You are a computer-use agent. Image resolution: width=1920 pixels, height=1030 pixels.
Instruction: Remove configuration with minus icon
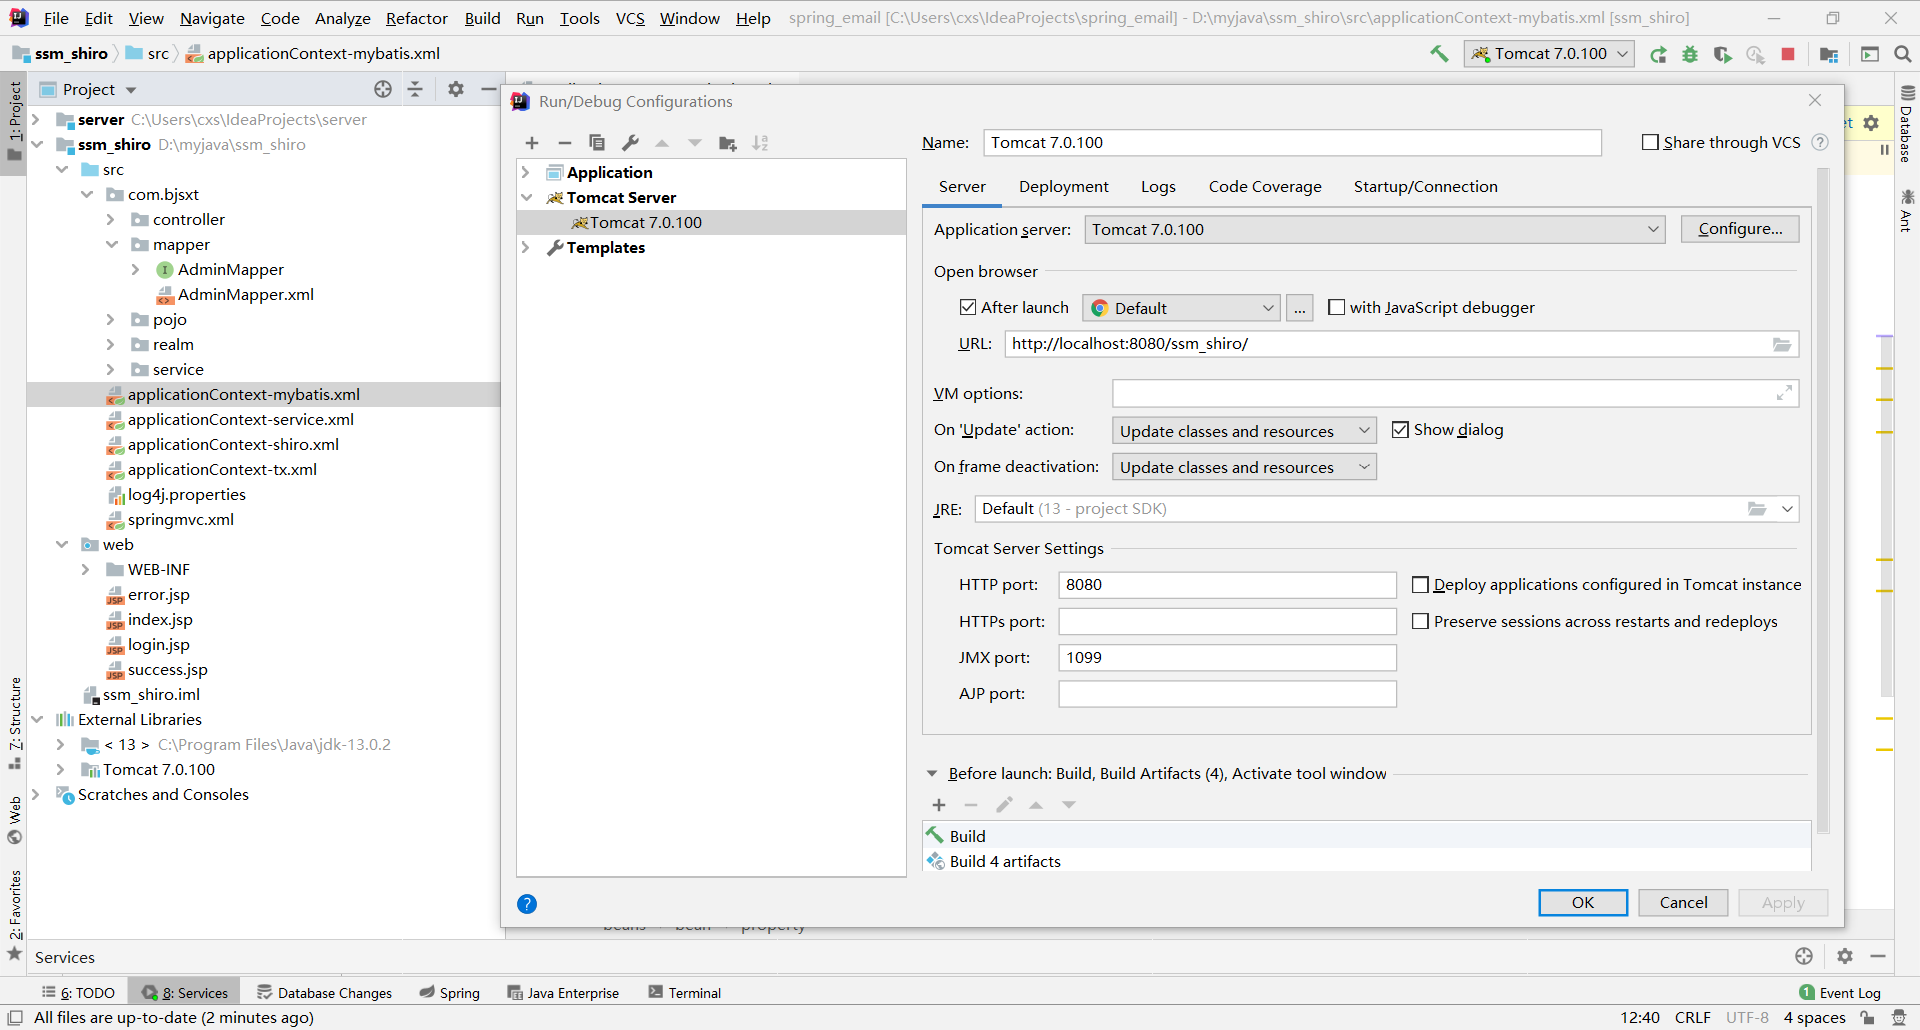point(564,143)
